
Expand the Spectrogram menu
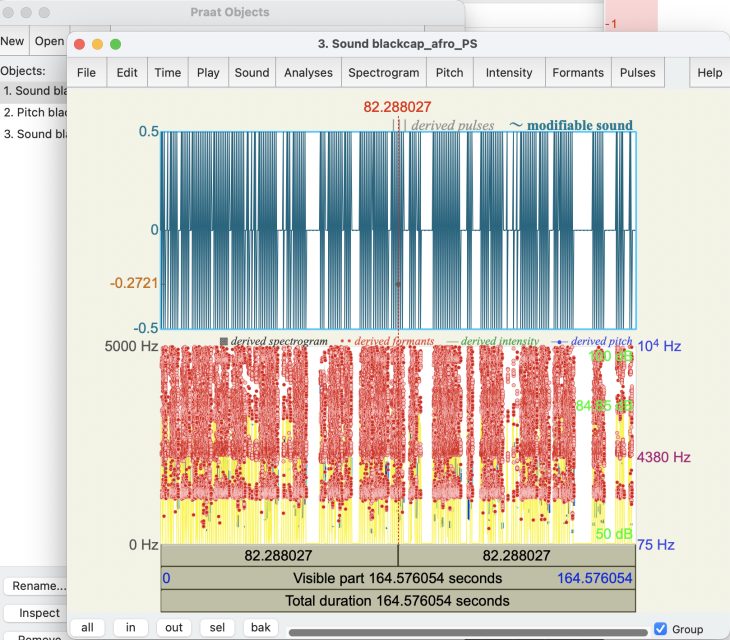382,72
